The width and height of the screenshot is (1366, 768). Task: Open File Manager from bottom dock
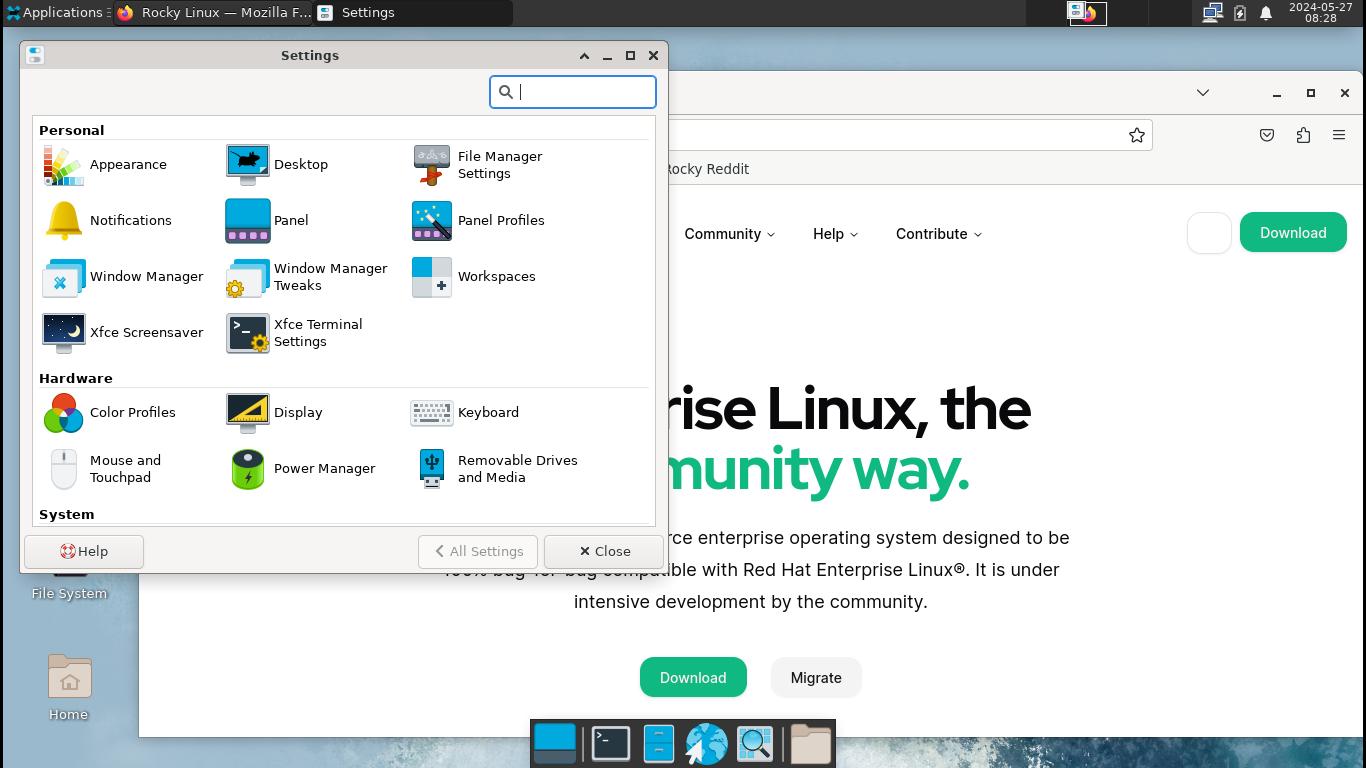659,744
